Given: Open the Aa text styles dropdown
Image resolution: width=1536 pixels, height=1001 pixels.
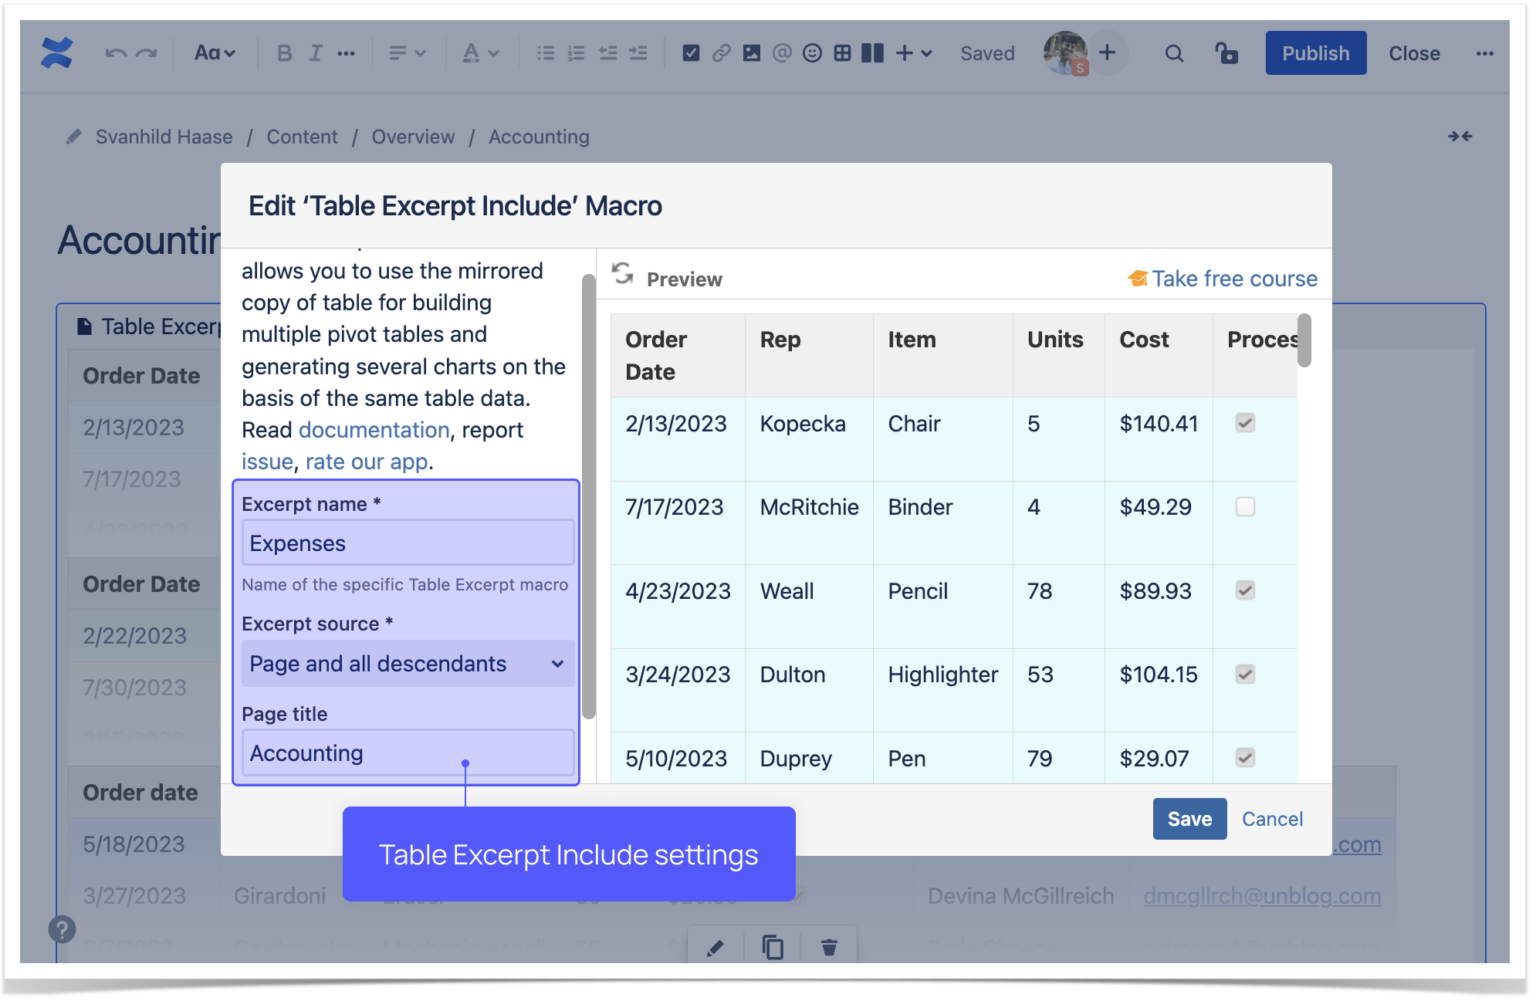Looking at the screenshot, I should (214, 53).
